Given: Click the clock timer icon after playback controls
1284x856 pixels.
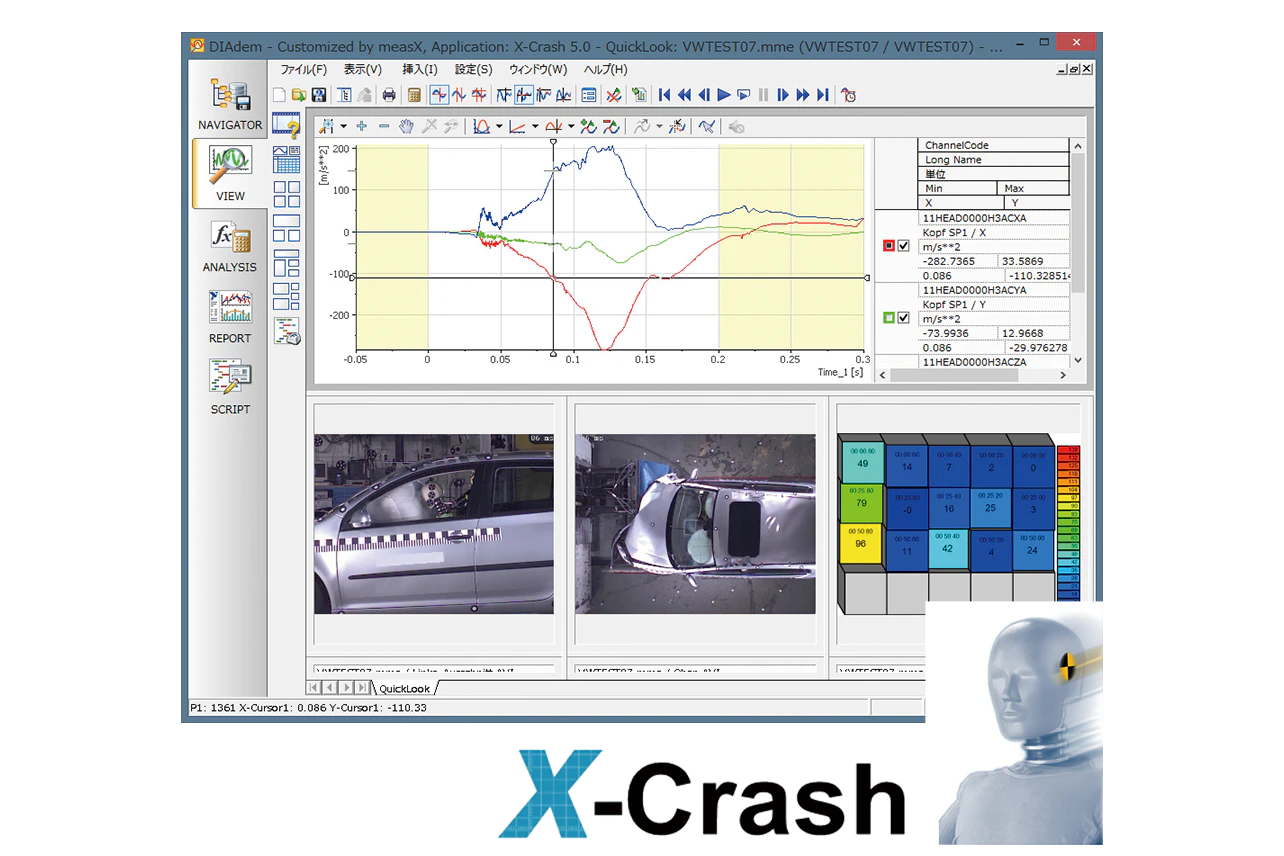Looking at the screenshot, I should 849,95.
